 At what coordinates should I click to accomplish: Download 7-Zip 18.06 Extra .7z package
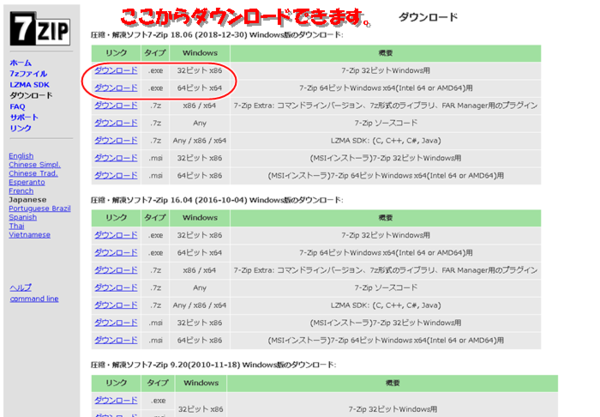(116, 106)
